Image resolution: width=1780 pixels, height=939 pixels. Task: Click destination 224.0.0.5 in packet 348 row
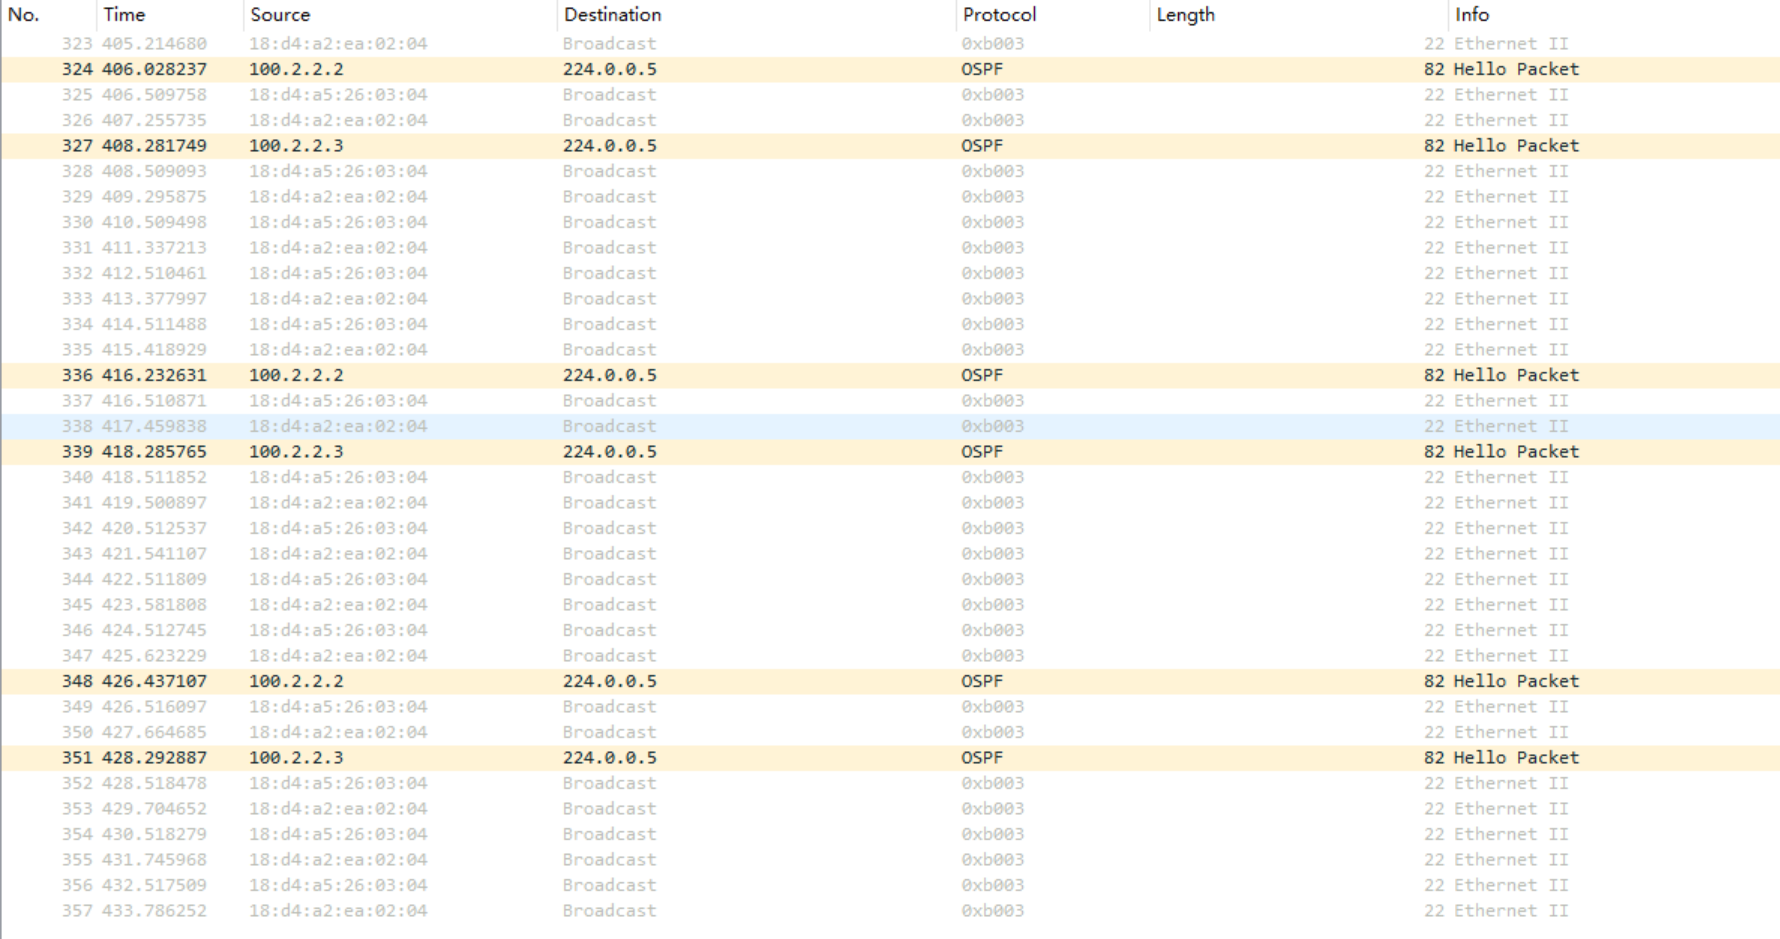click(610, 681)
